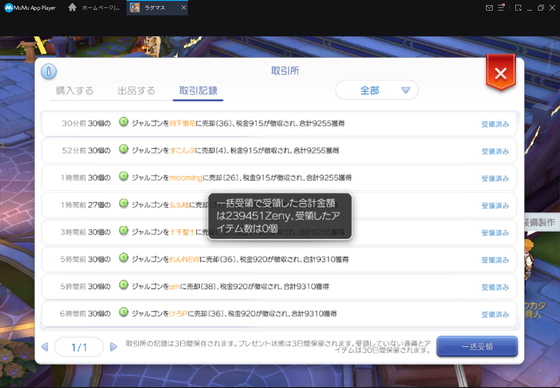Click item icon in the ami row

tap(124, 285)
